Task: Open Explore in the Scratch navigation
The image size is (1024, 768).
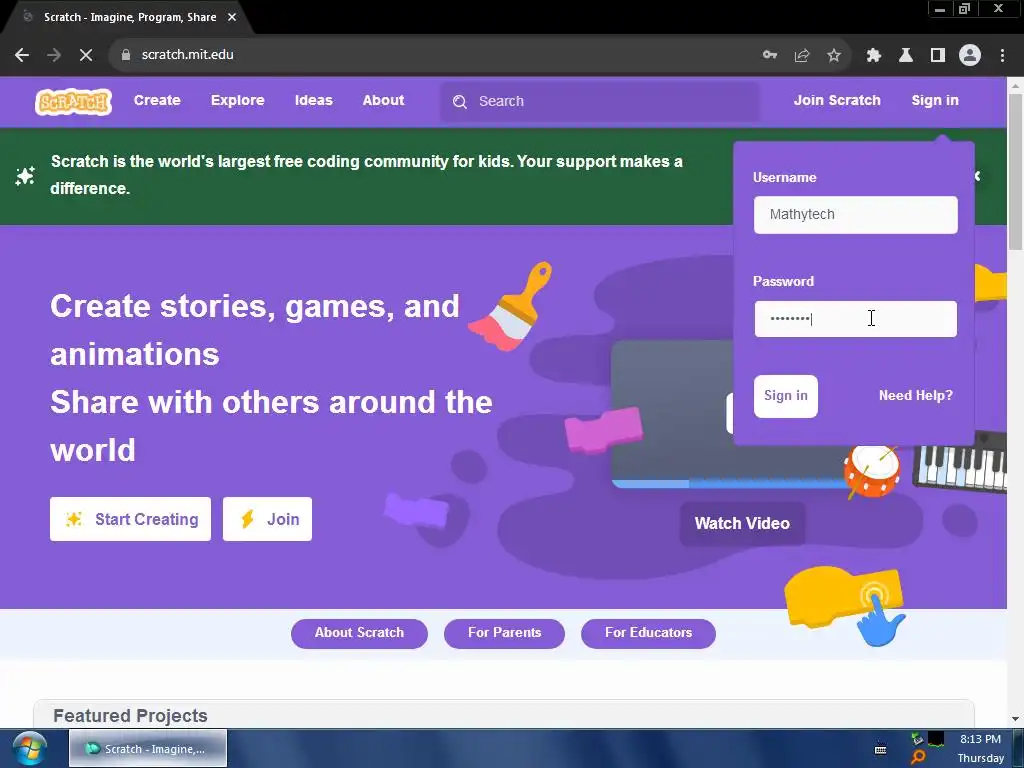Action: 238,101
